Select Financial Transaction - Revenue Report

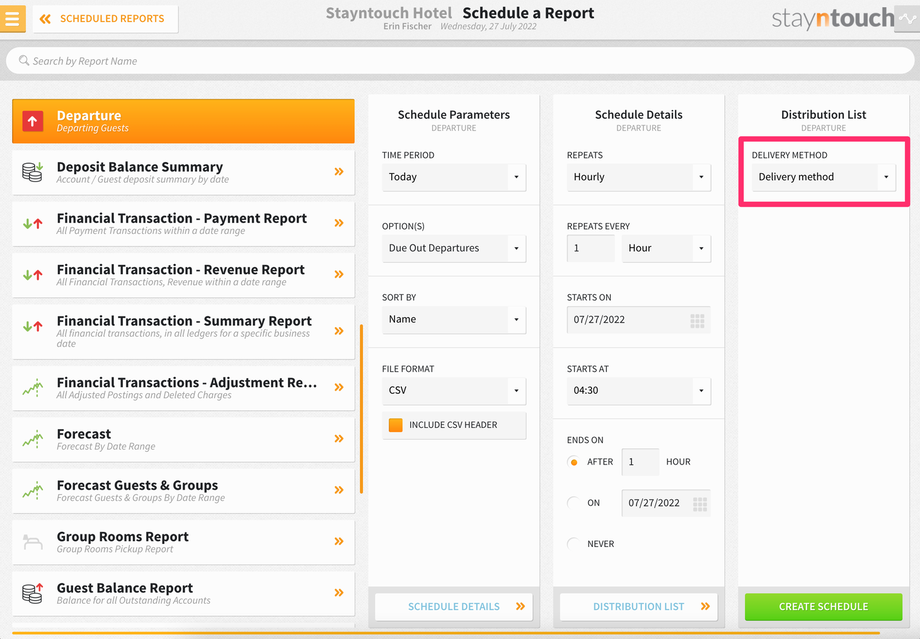pyautogui.click(x=183, y=275)
